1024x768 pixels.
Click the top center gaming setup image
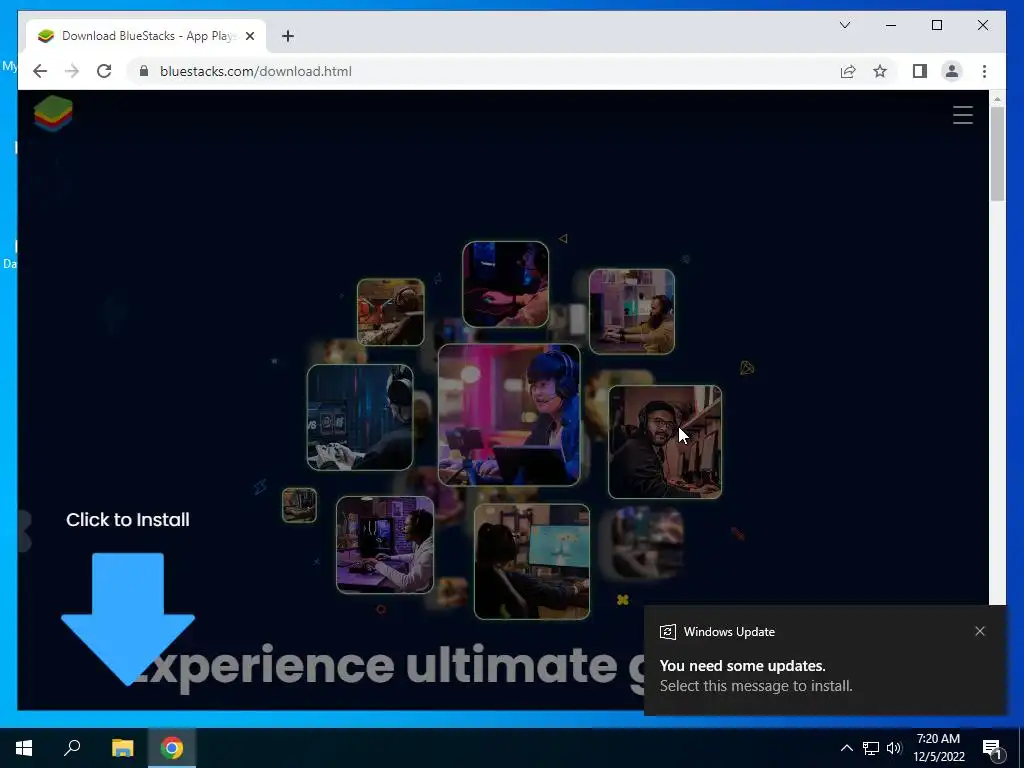pyautogui.click(x=505, y=284)
